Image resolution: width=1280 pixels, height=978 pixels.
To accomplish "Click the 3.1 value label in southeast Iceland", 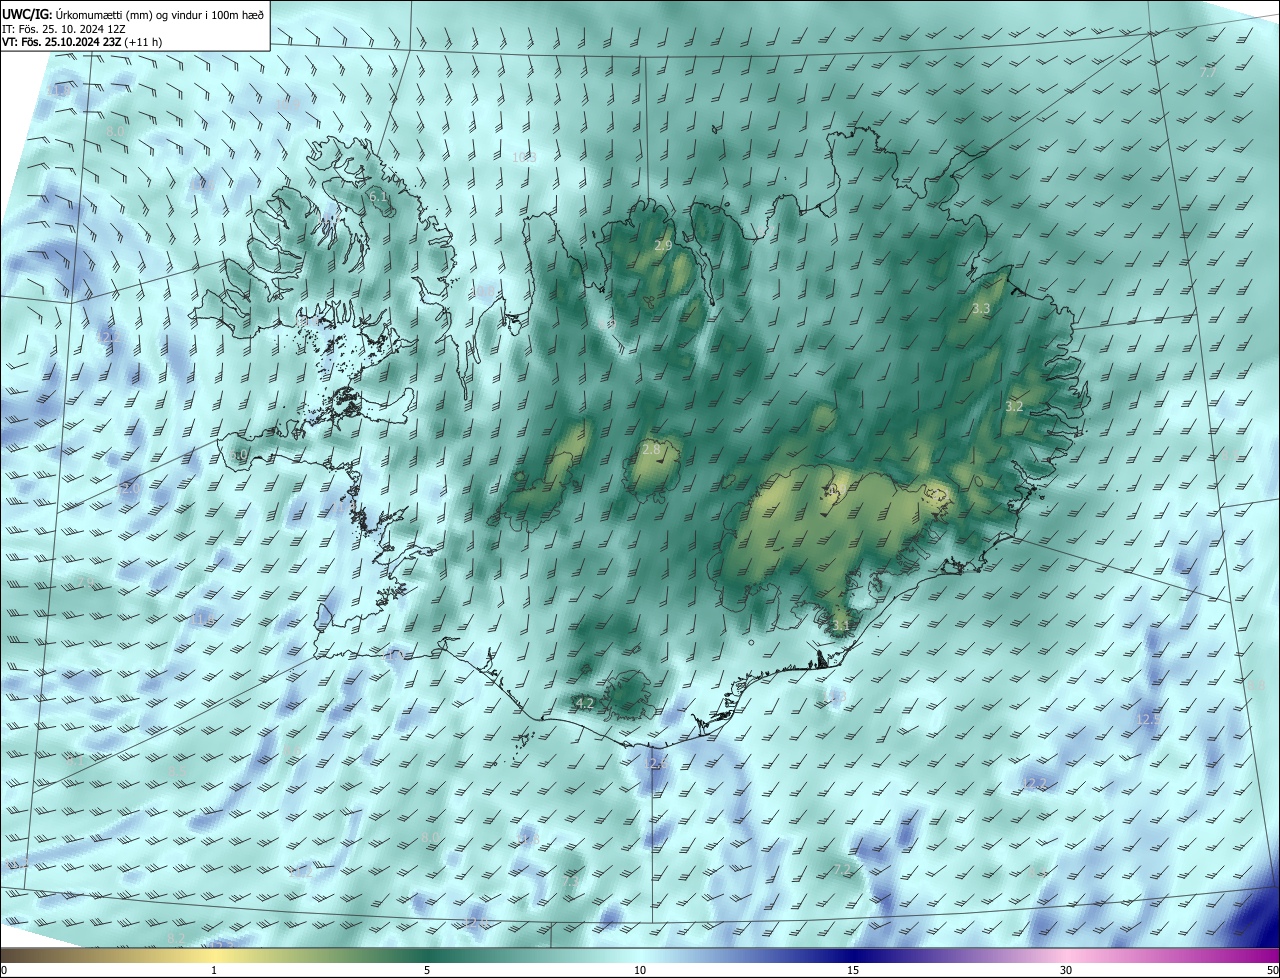I will click(x=840, y=626).
